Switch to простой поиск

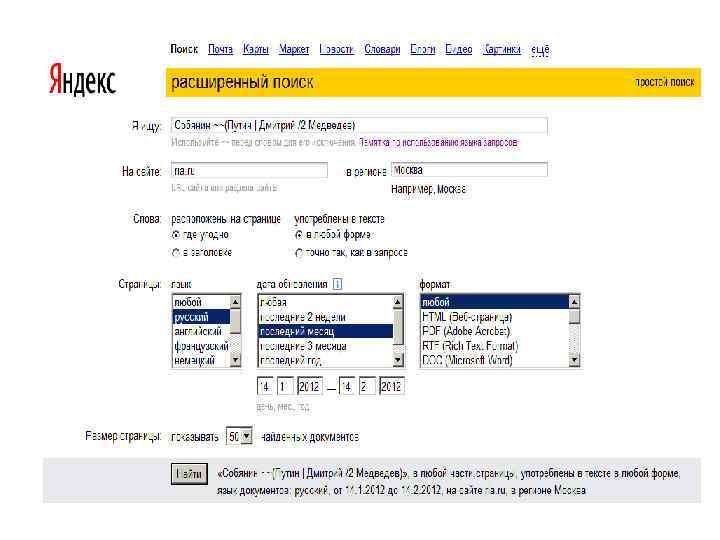(x=664, y=82)
